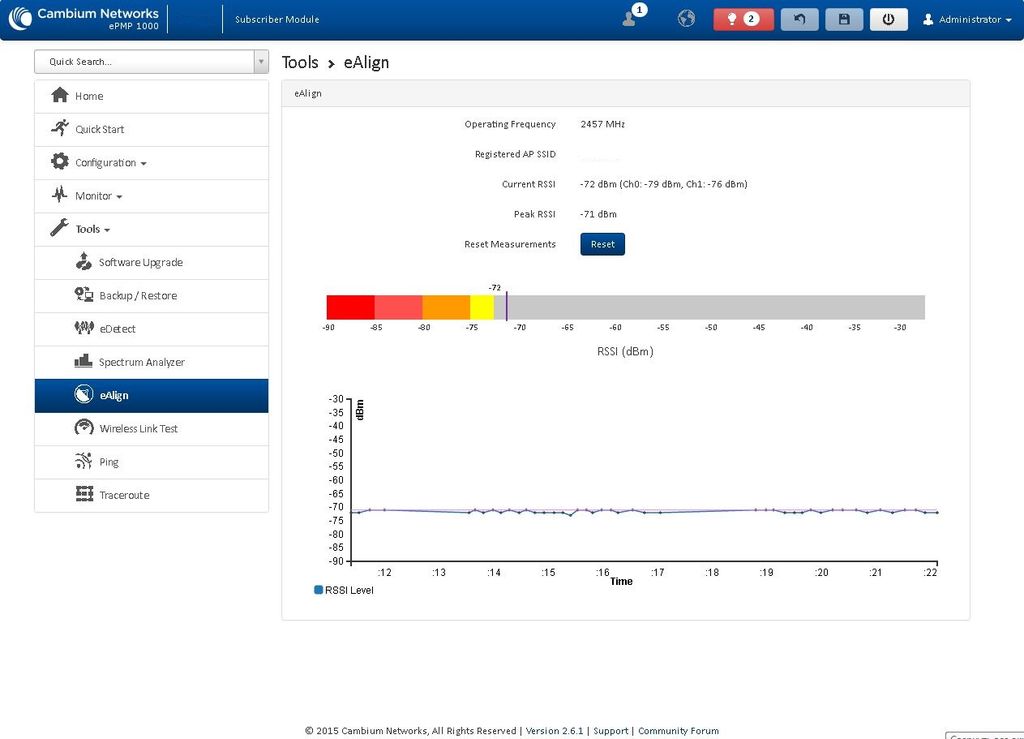Click the globe internet status icon
This screenshot has height=739, width=1024.
(x=686, y=18)
